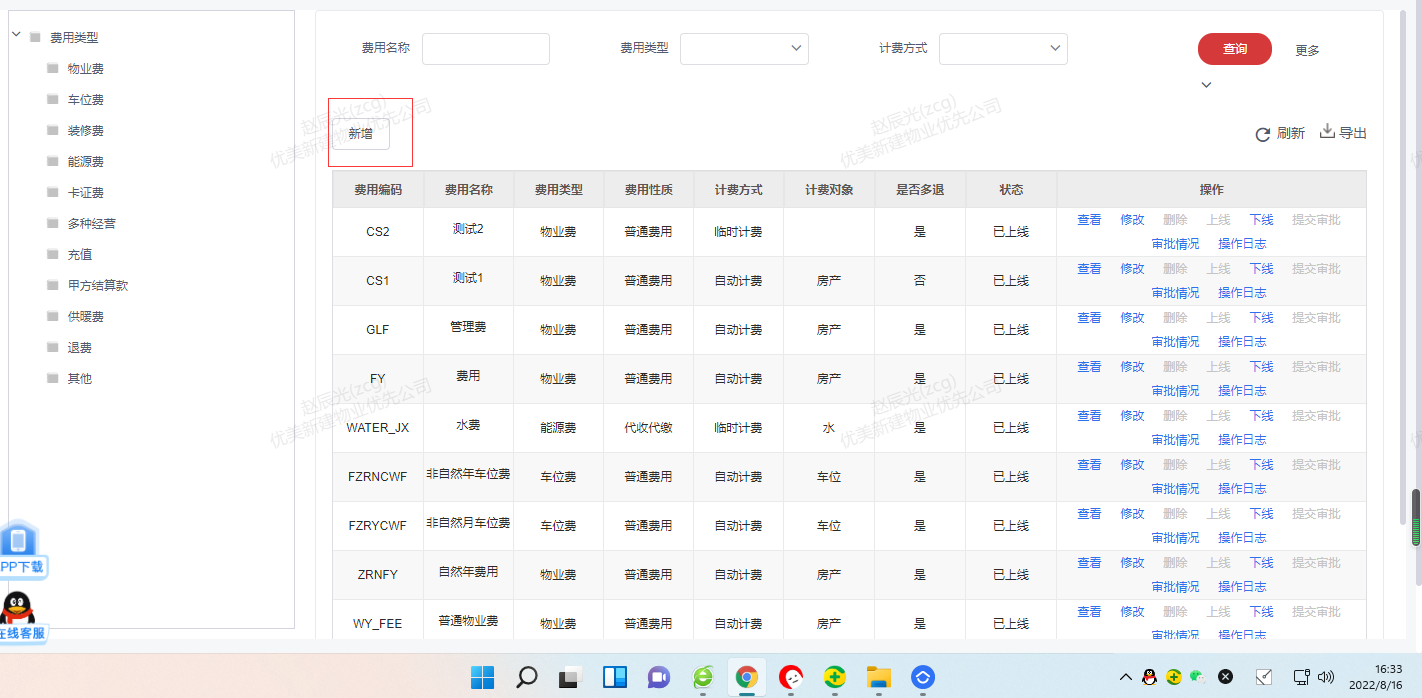The width and height of the screenshot is (1422, 698).
Task: Click the 刷新 refresh icon
Action: point(1263,134)
